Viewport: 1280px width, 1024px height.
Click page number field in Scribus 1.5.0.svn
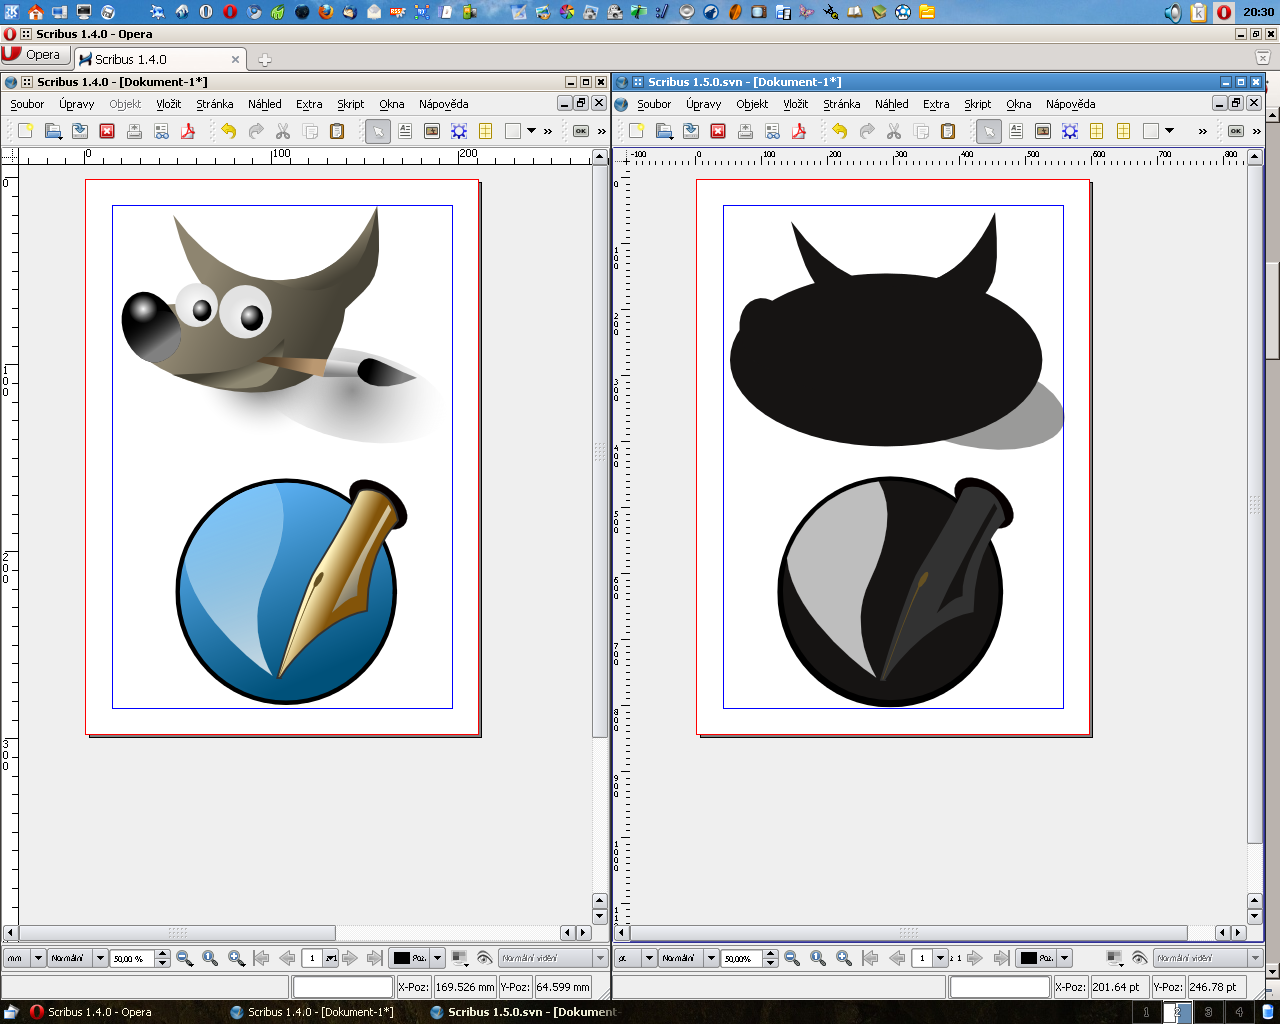(923, 958)
